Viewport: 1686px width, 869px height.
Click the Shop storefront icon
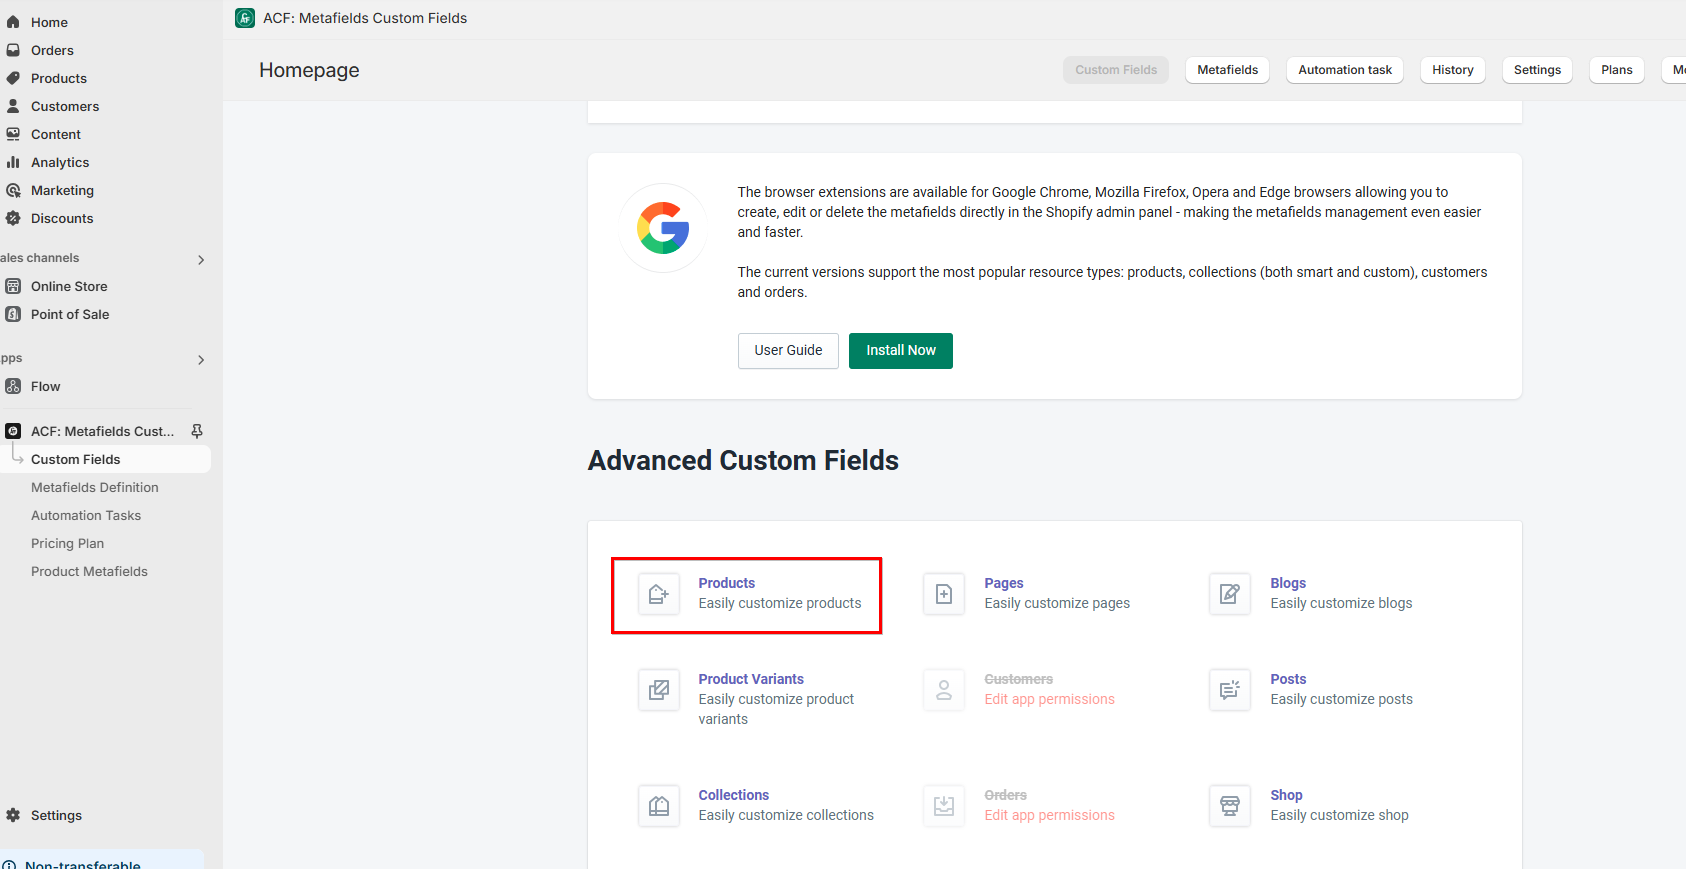pos(1230,806)
